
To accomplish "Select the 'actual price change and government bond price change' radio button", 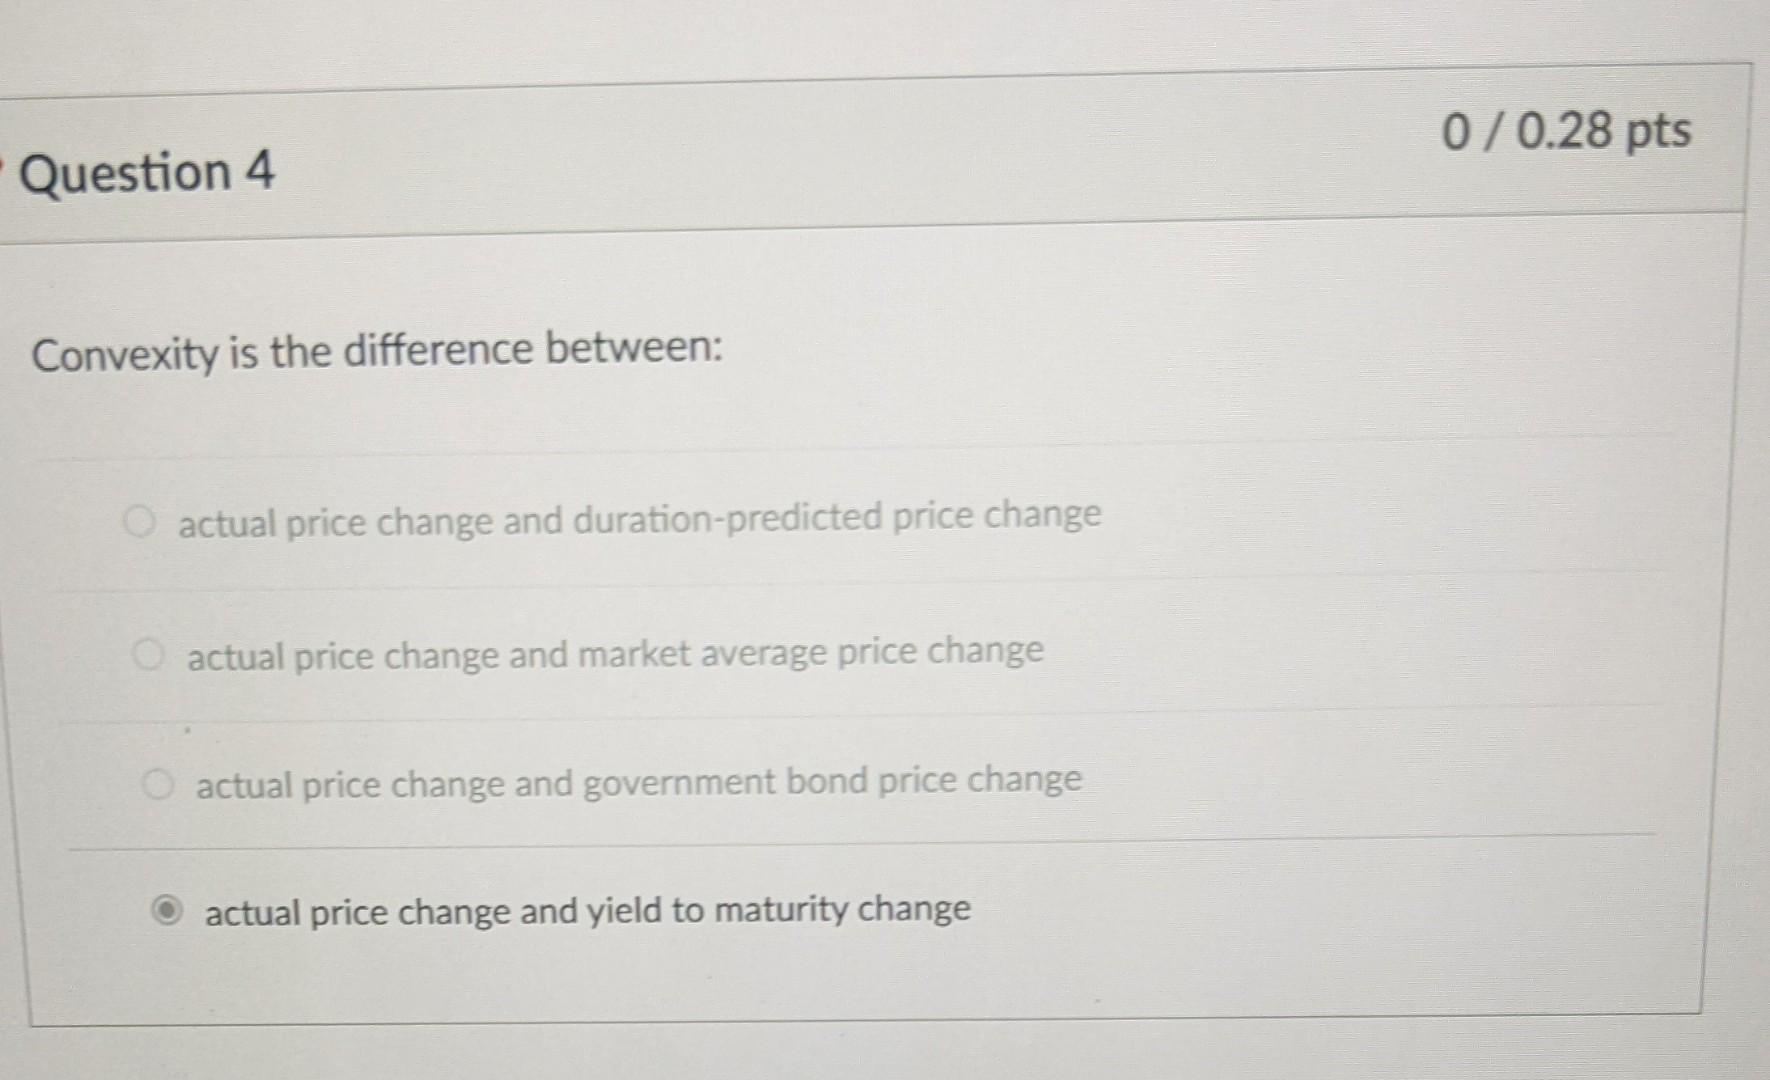I will tap(160, 784).
